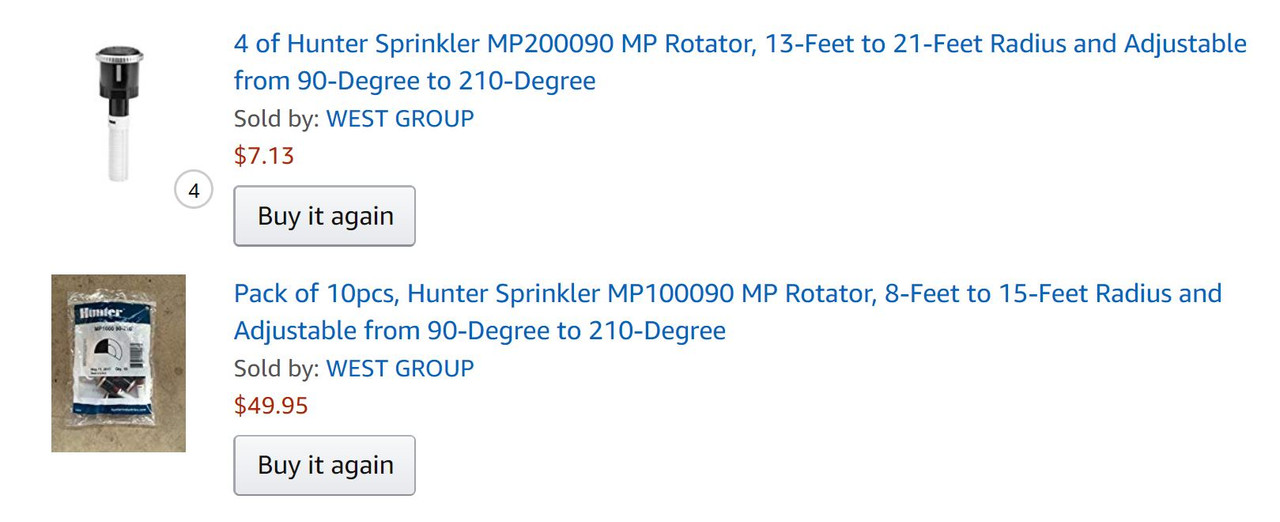Click the Hunter logo on the package photo
The image size is (1280, 522).
(x=99, y=314)
